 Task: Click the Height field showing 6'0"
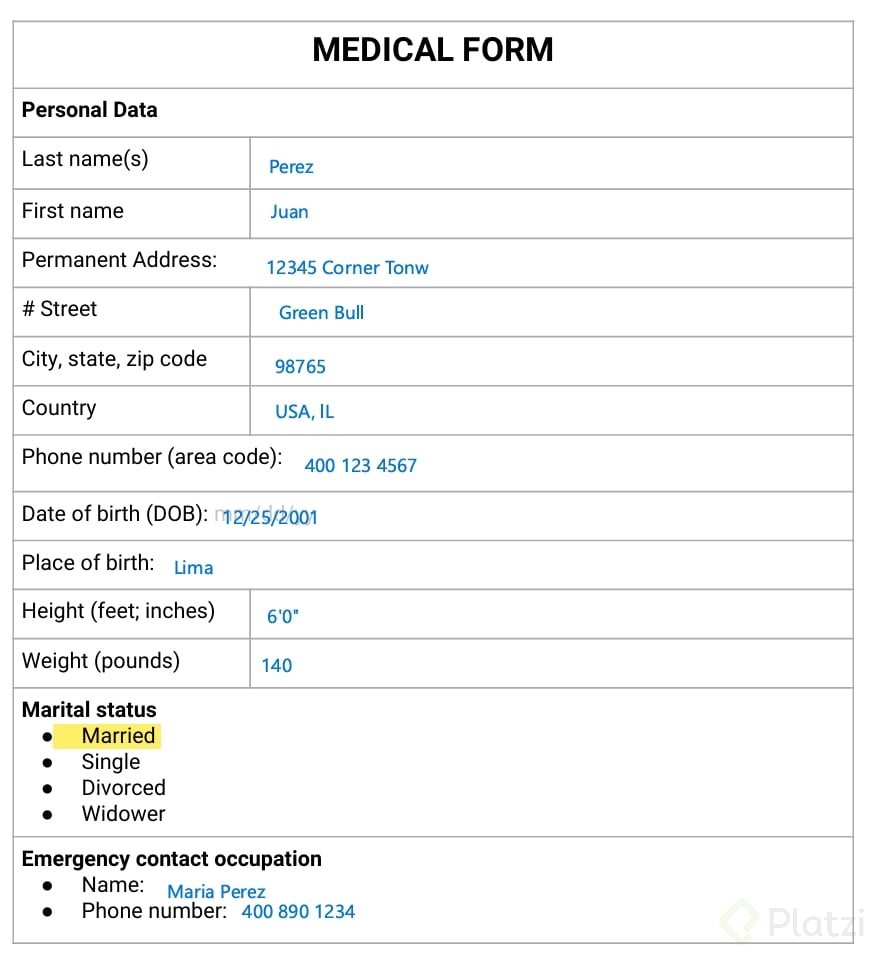tap(282, 617)
